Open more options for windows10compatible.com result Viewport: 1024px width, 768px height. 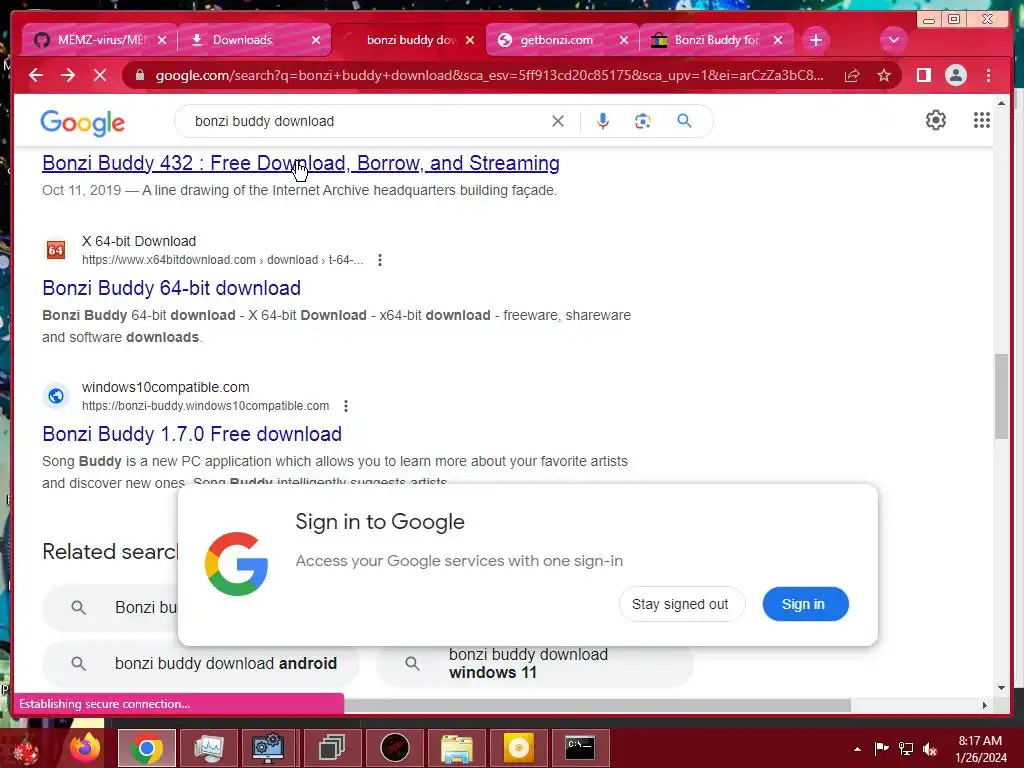(x=345, y=406)
